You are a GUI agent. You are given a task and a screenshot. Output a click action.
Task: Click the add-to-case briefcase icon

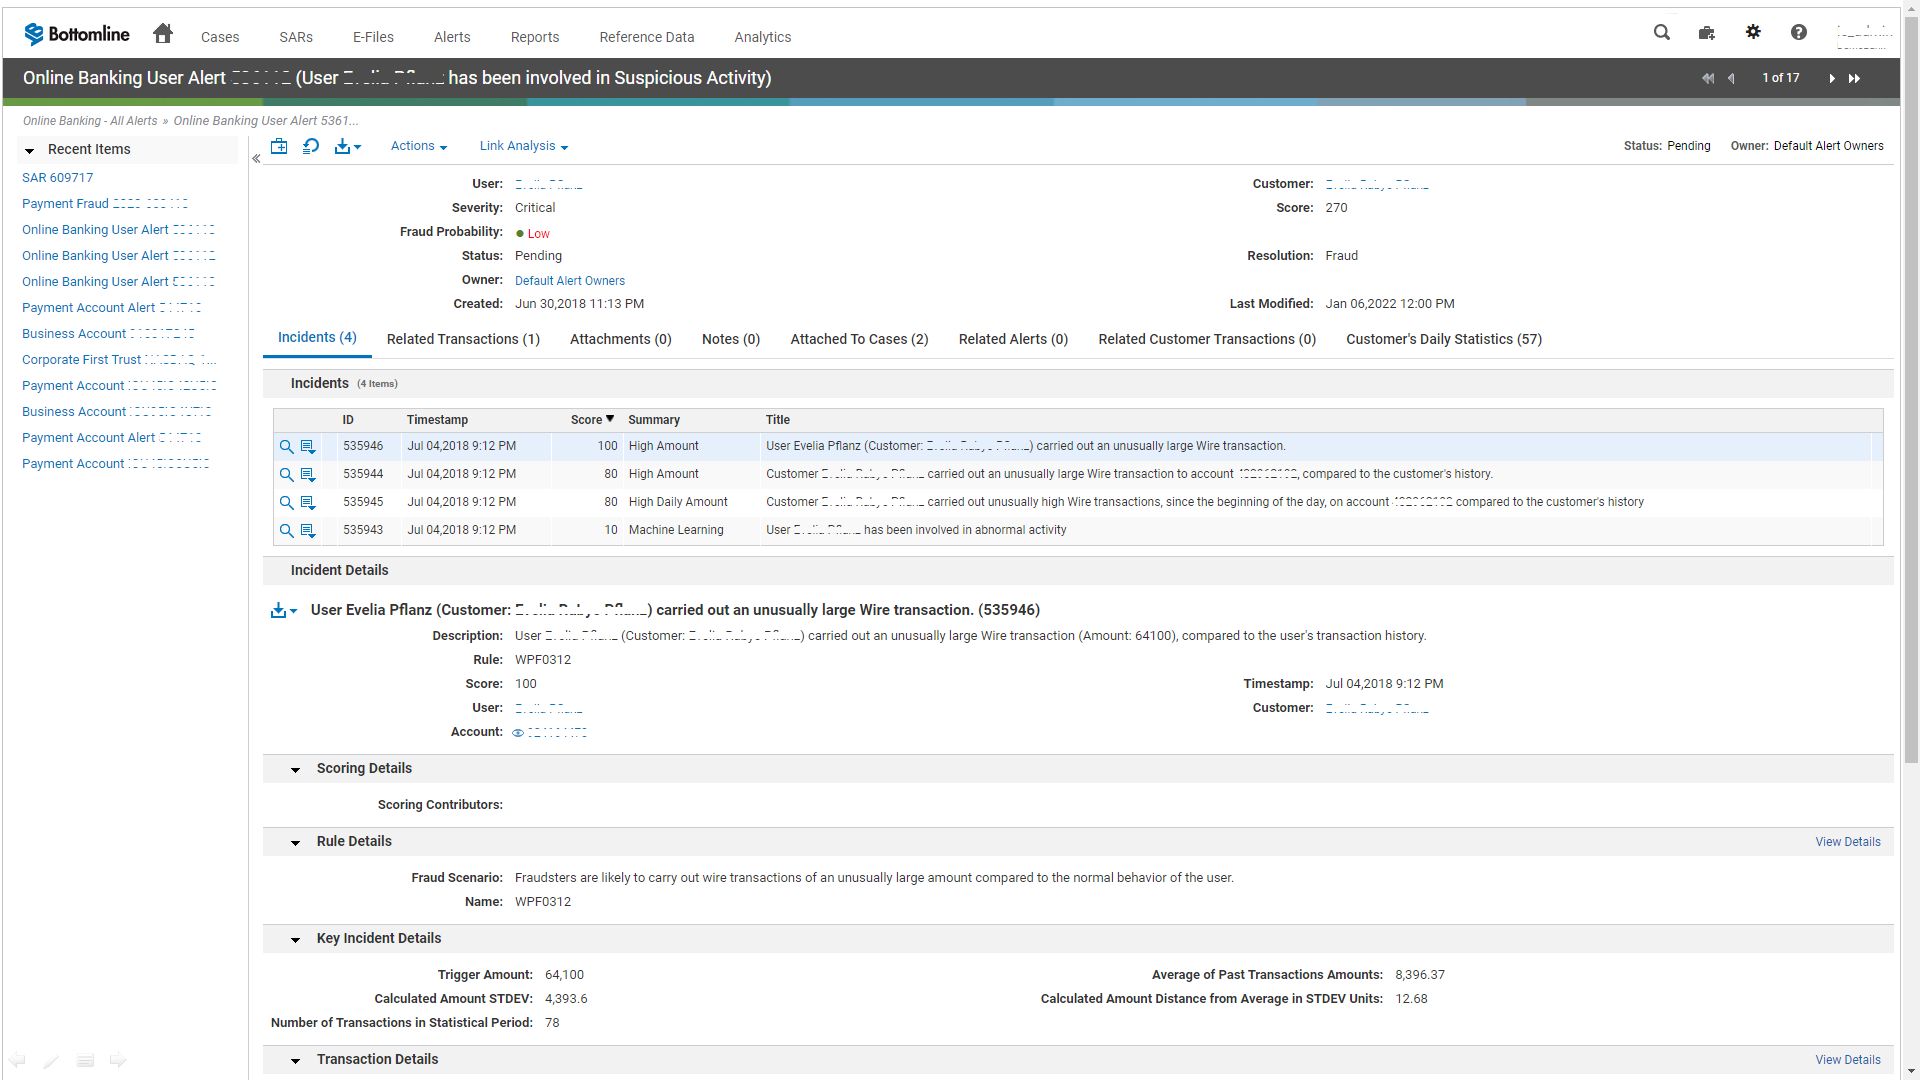[279, 146]
